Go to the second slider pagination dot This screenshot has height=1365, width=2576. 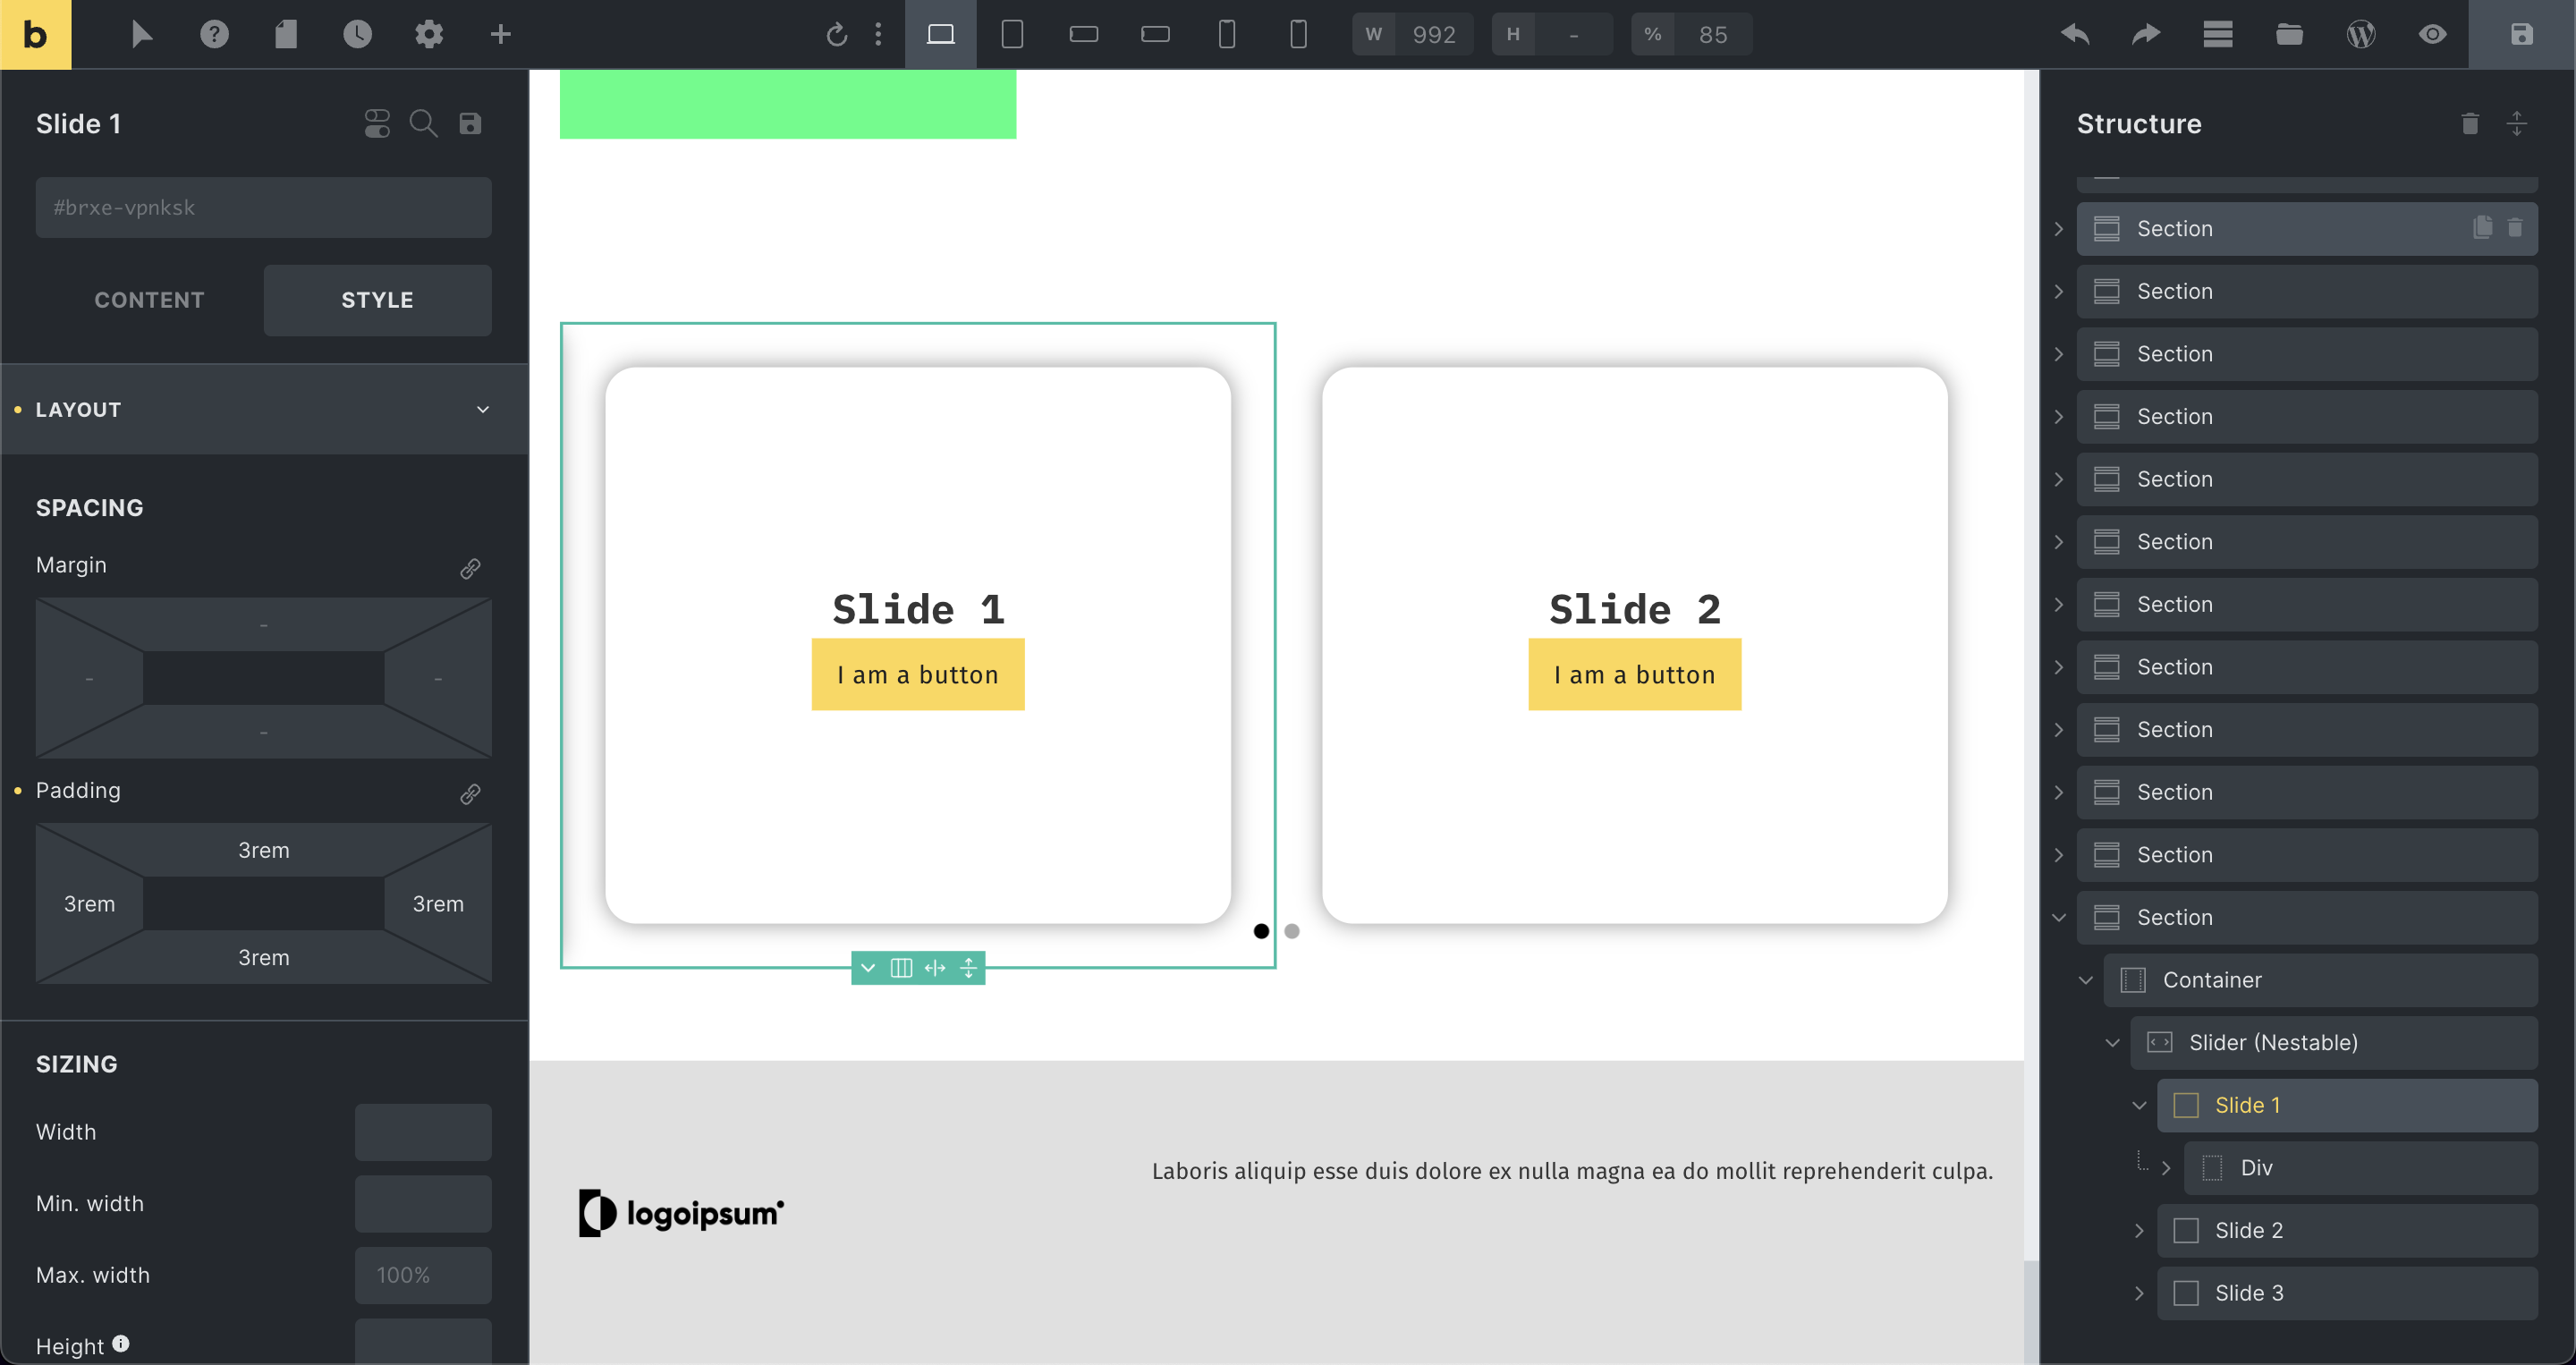coord(1292,931)
